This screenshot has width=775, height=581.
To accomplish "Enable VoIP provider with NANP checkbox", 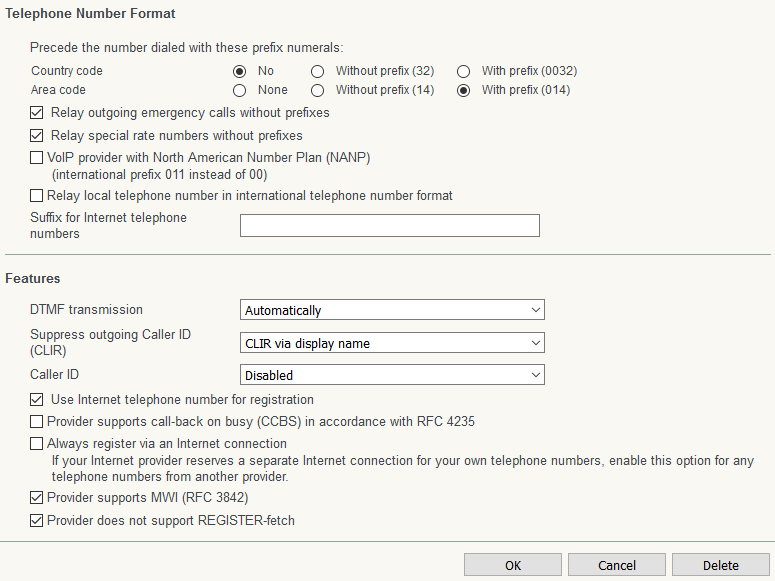I will click(38, 158).
